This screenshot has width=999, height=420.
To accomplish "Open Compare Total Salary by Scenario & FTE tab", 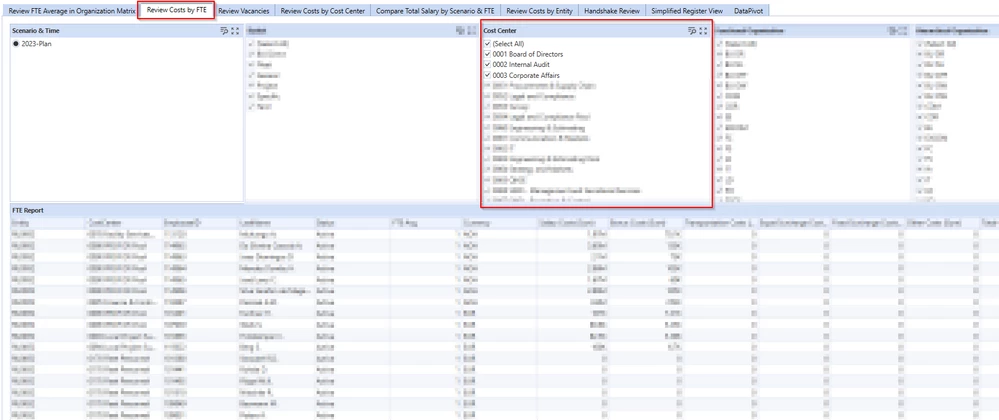I will click(435, 11).
